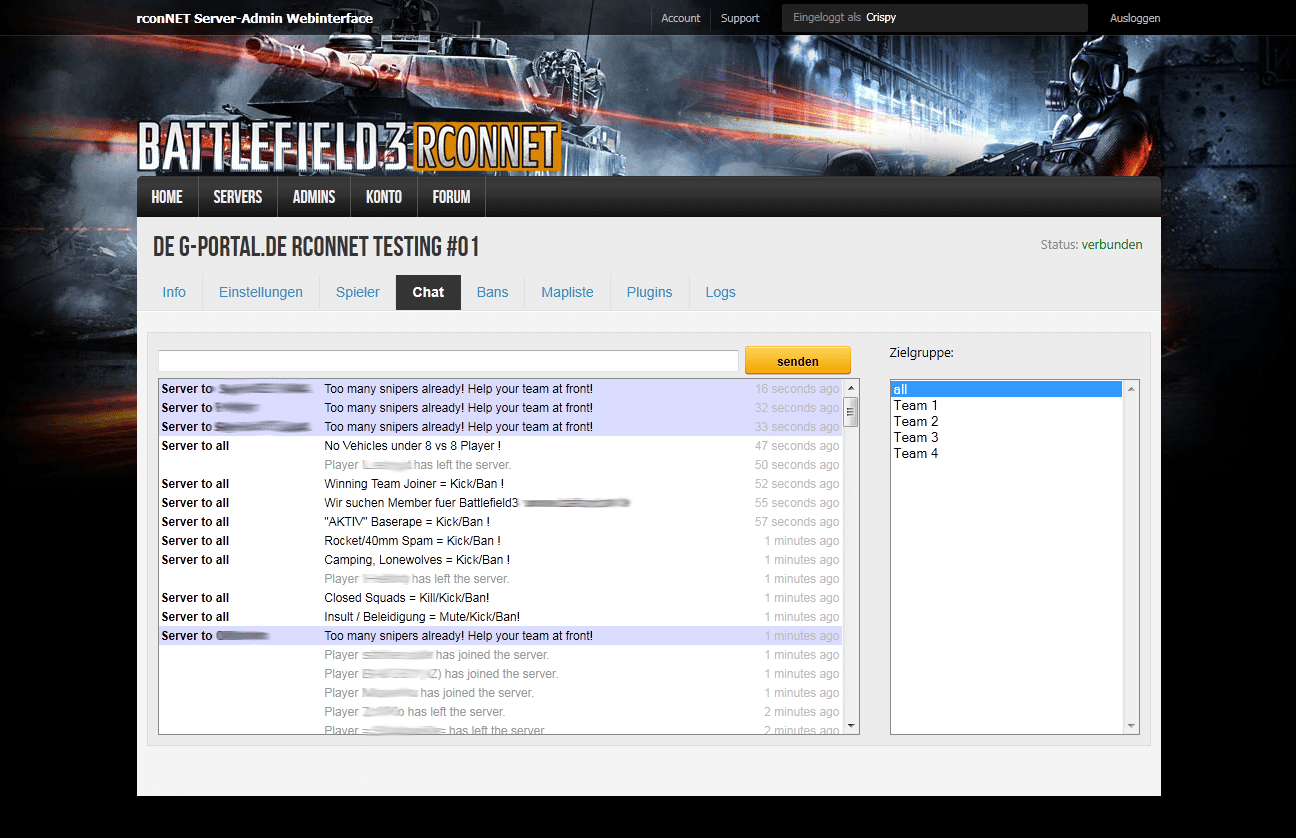Open the Mapliste tab
1296x838 pixels.
click(567, 292)
